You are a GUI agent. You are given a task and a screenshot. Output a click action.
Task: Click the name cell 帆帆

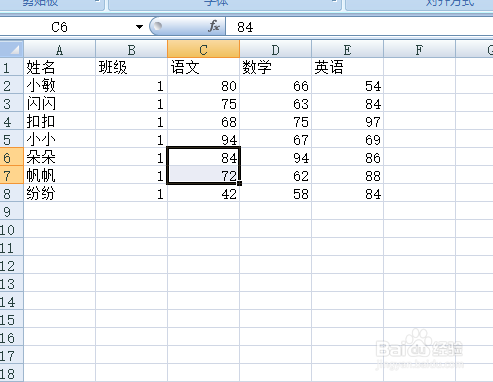(60, 175)
